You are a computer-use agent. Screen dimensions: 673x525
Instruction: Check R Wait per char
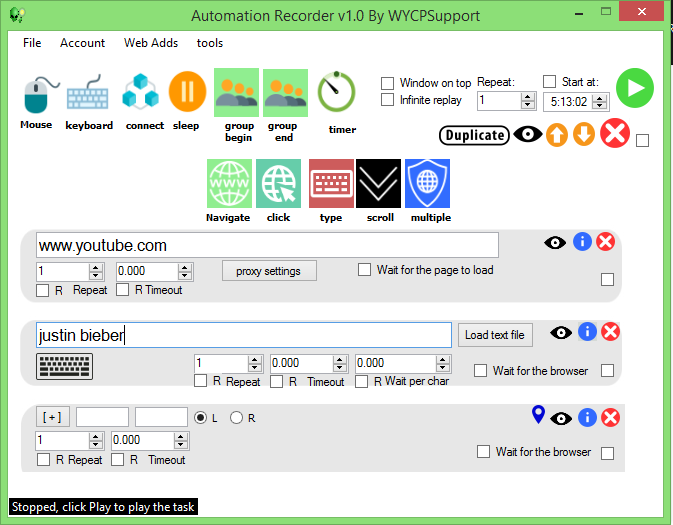(361, 382)
